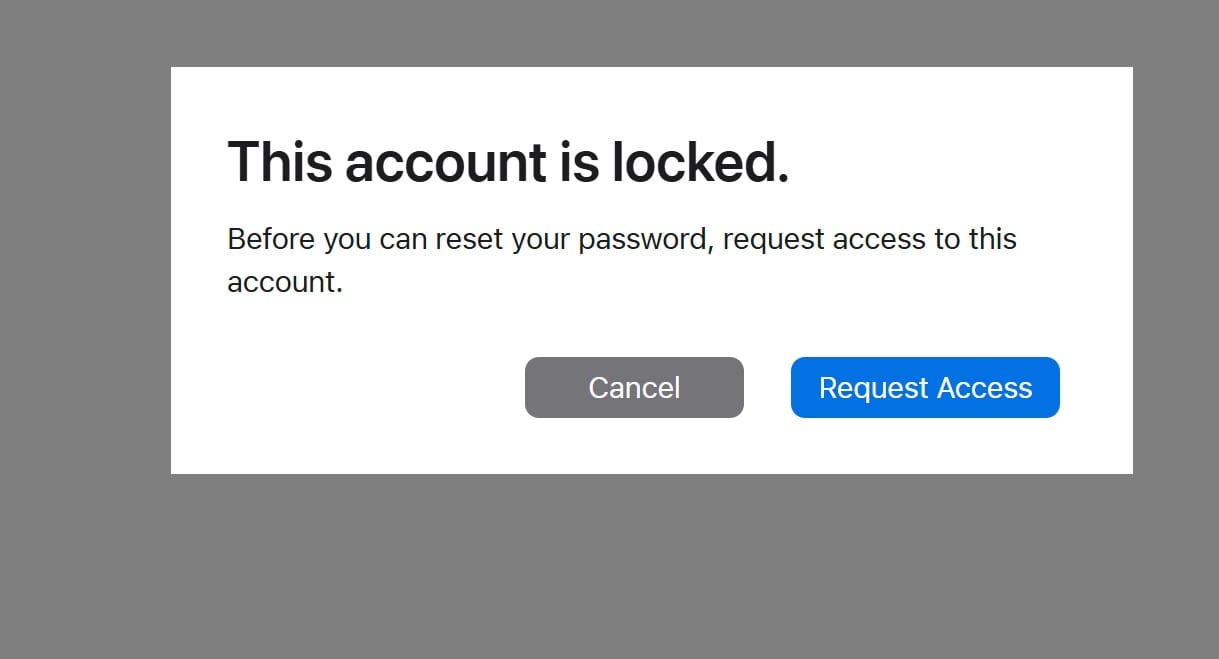Click the words "to this" in the message

coord(975,240)
